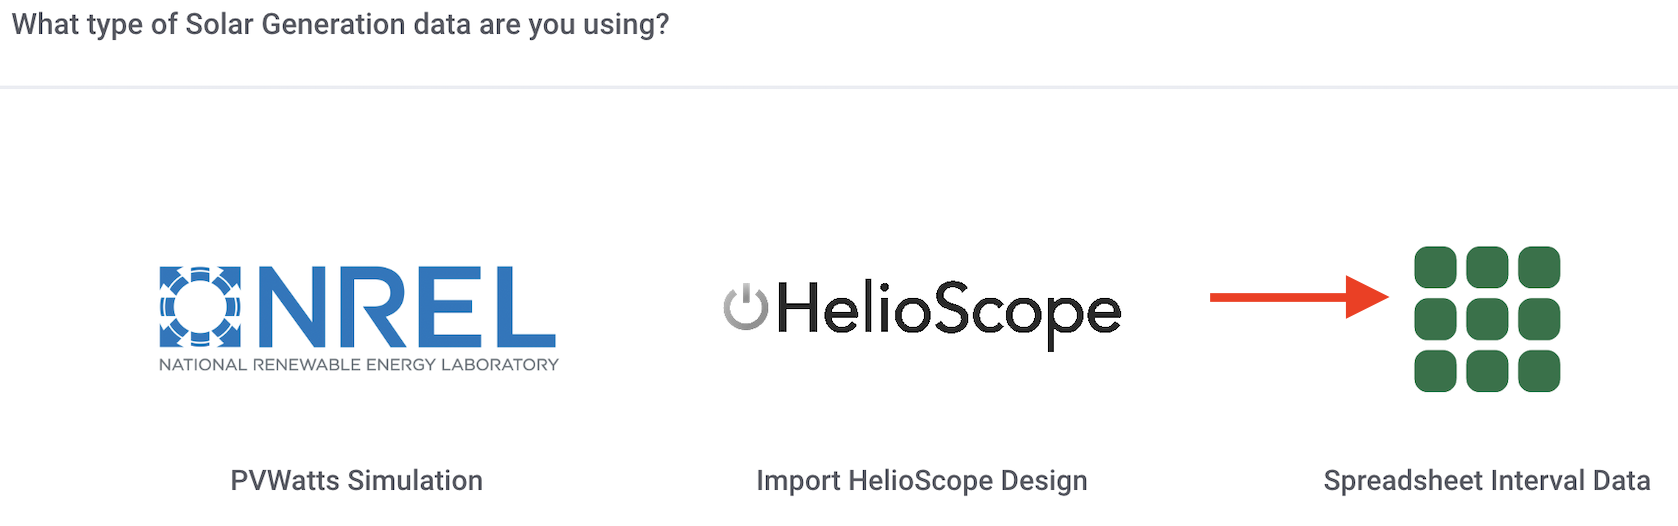Click middle-left green square of spreadsheet icon

pyautogui.click(x=1435, y=319)
